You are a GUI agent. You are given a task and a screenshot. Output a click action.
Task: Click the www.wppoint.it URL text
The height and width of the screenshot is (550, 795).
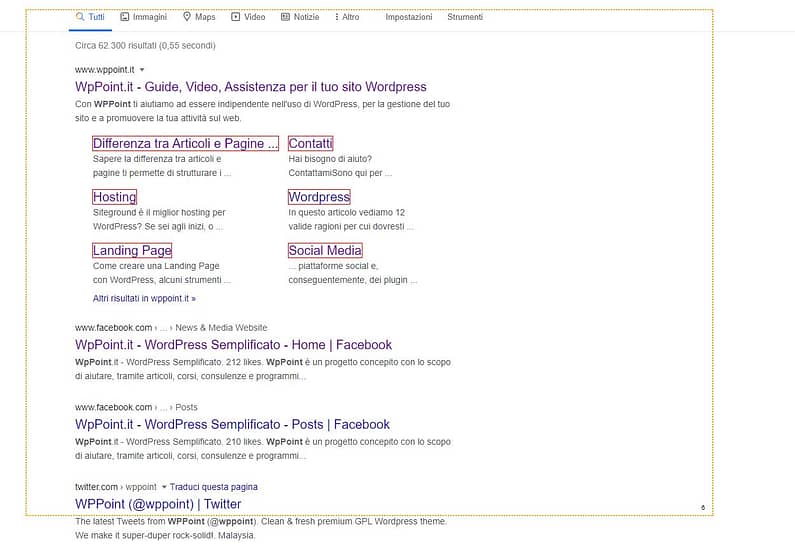click(104, 70)
